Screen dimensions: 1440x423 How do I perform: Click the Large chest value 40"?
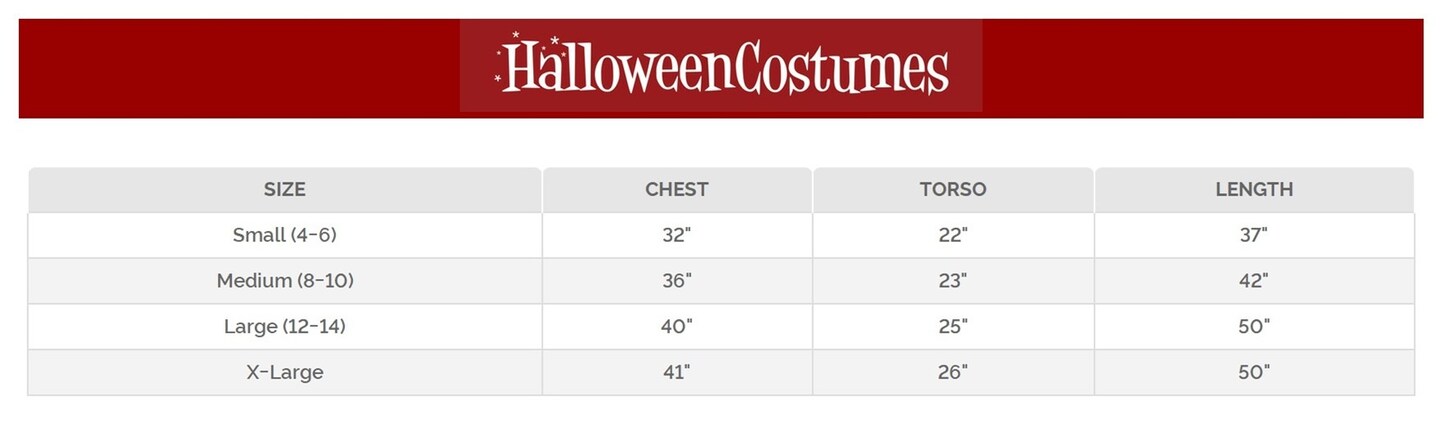pos(677,326)
